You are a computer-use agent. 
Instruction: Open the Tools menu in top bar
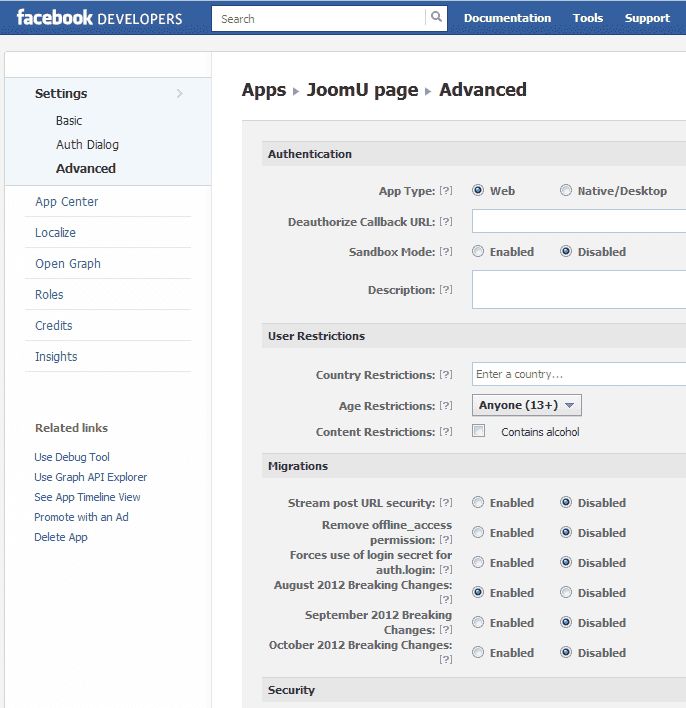pyautogui.click(x=588, y=18)
